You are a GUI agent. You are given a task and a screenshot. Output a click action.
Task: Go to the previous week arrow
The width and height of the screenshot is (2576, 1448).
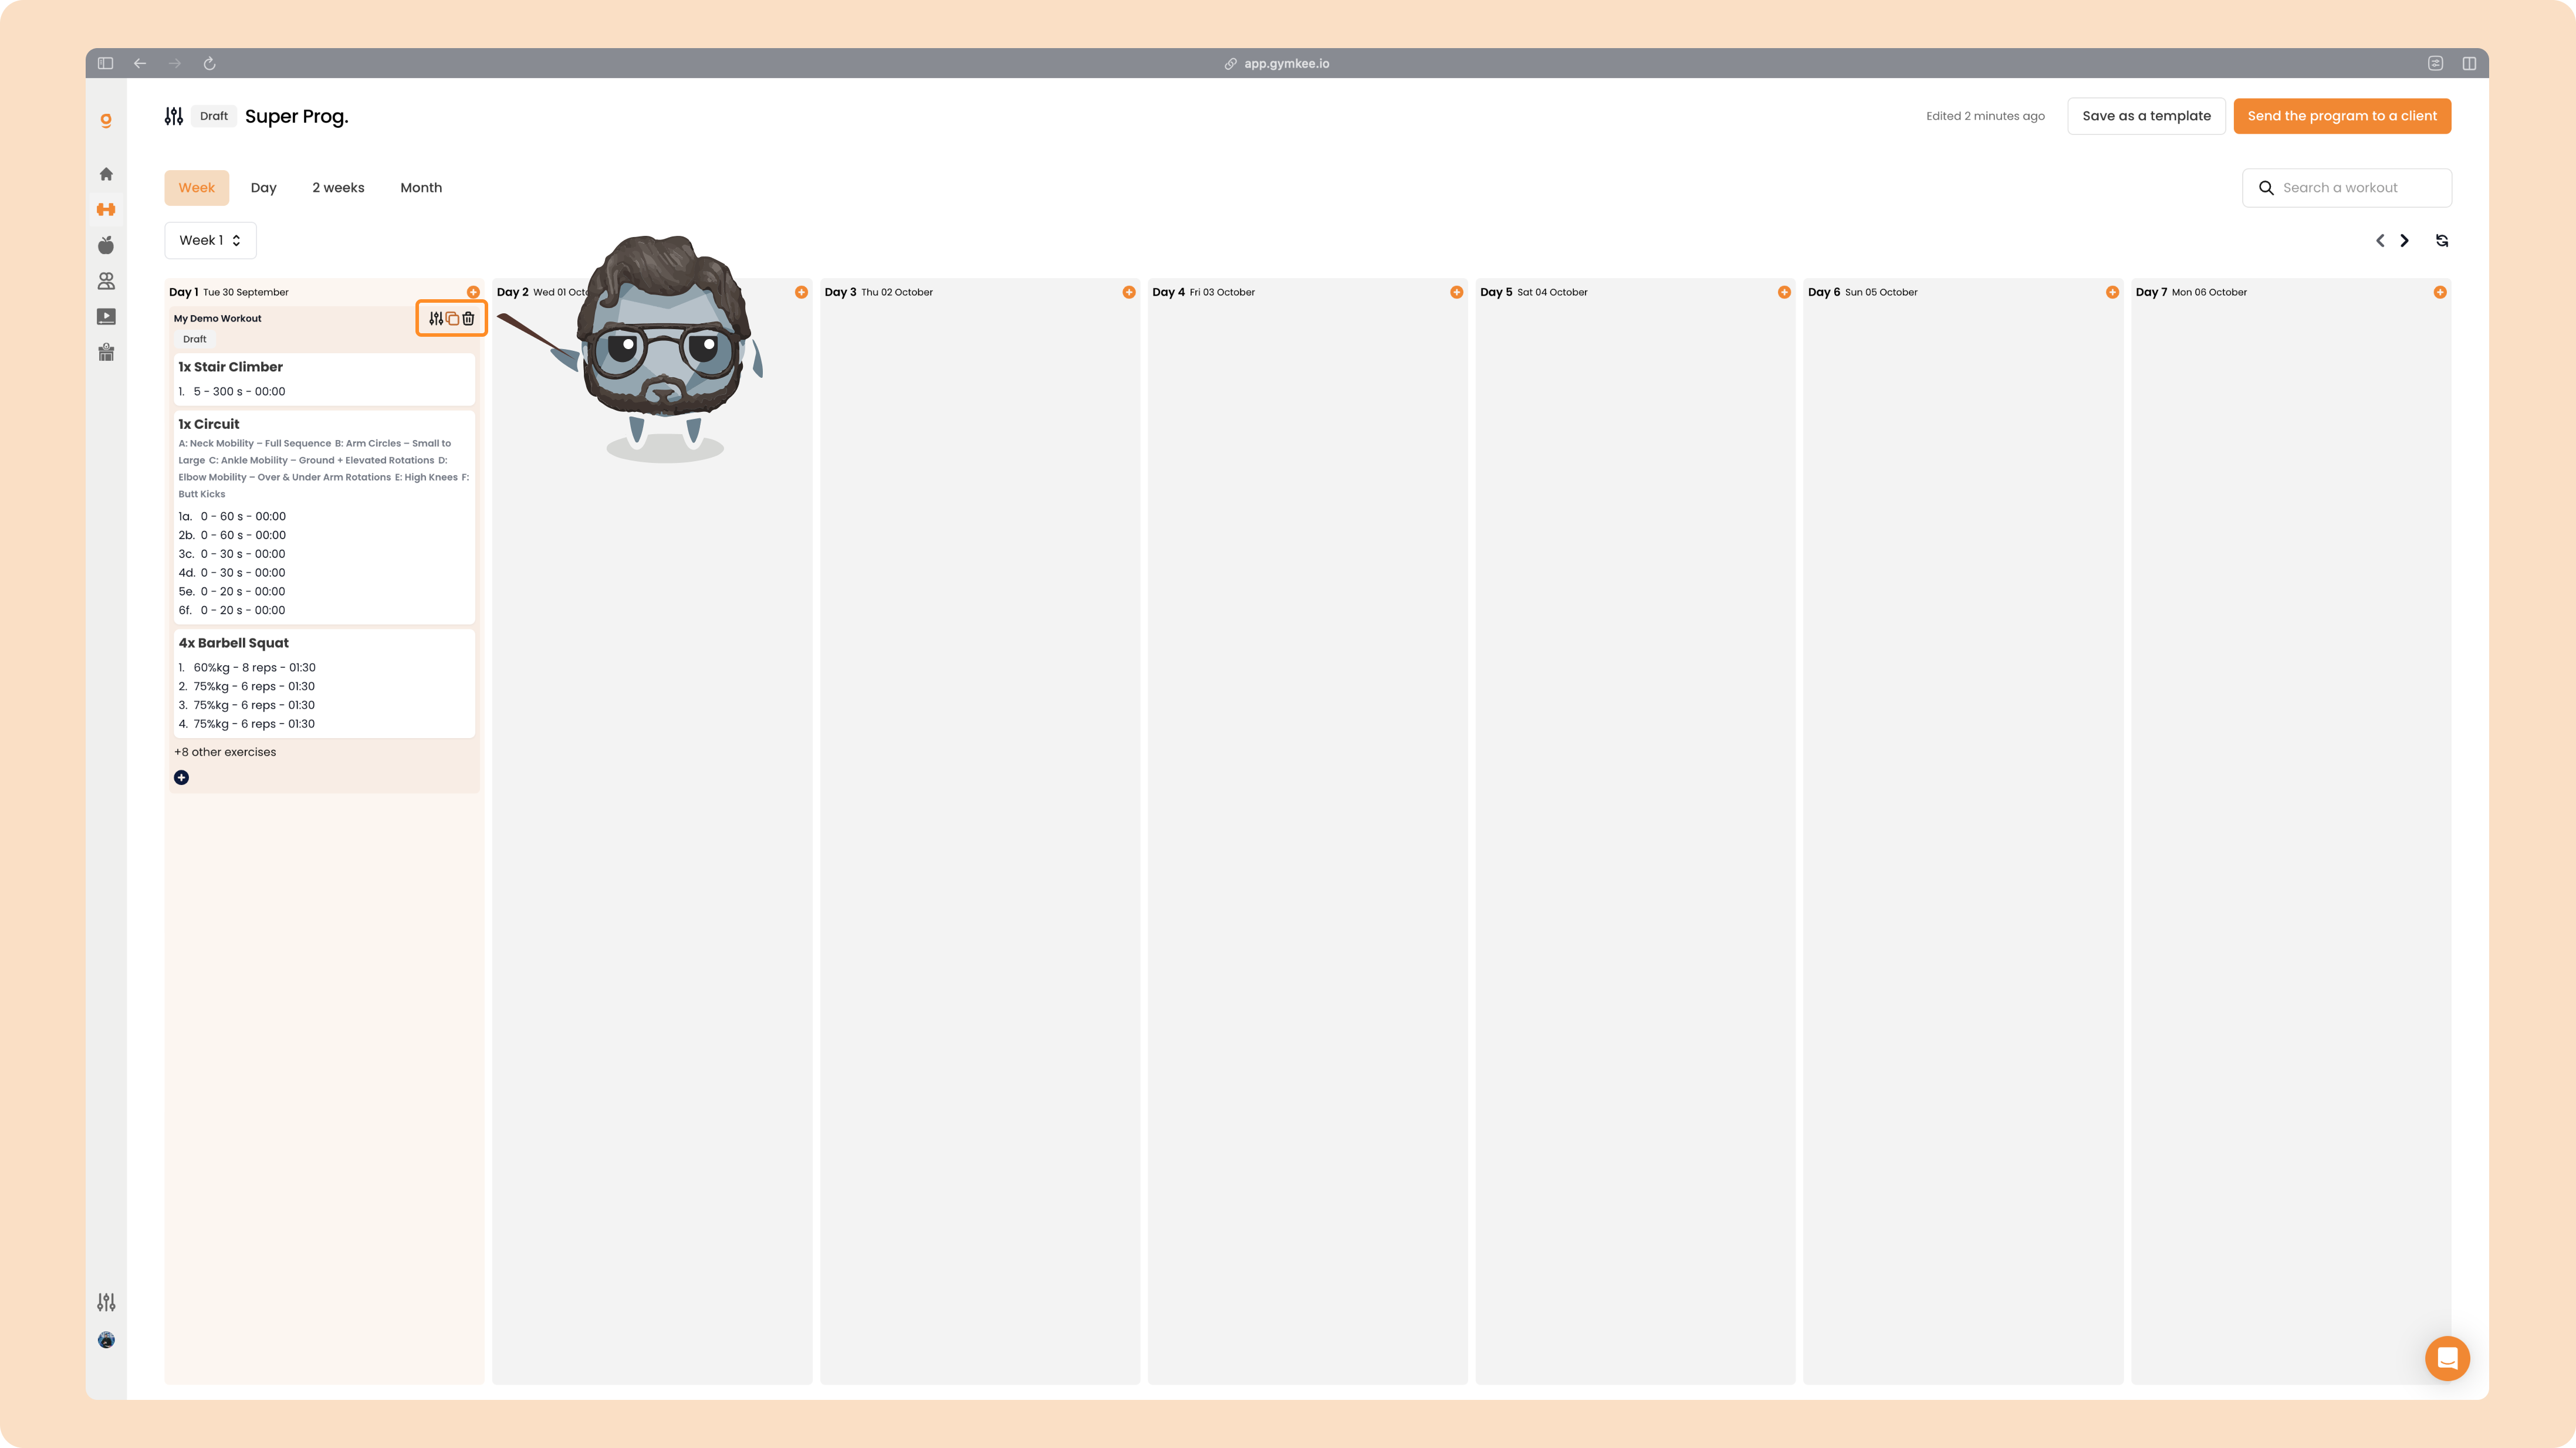point(2380,240)
